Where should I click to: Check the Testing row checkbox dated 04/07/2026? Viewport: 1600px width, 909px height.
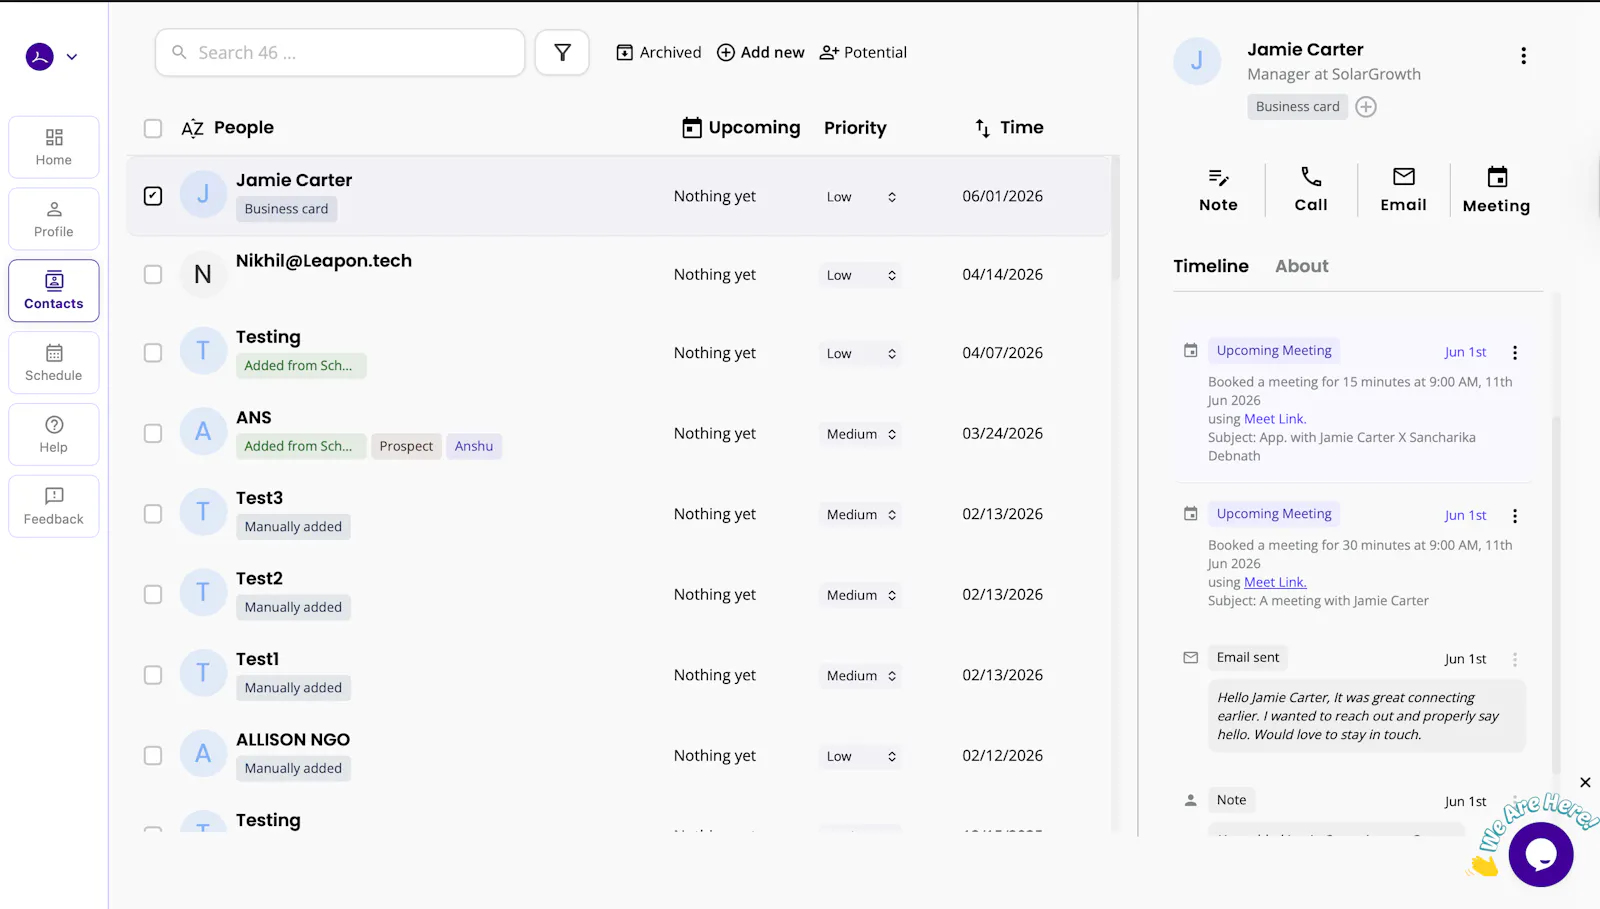pyautogui.click(x=153, y=353)
